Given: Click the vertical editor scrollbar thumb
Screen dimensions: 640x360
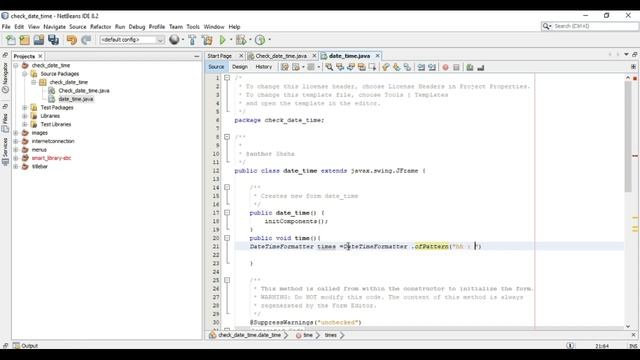Looking at the screenshot, I should 628,135.
